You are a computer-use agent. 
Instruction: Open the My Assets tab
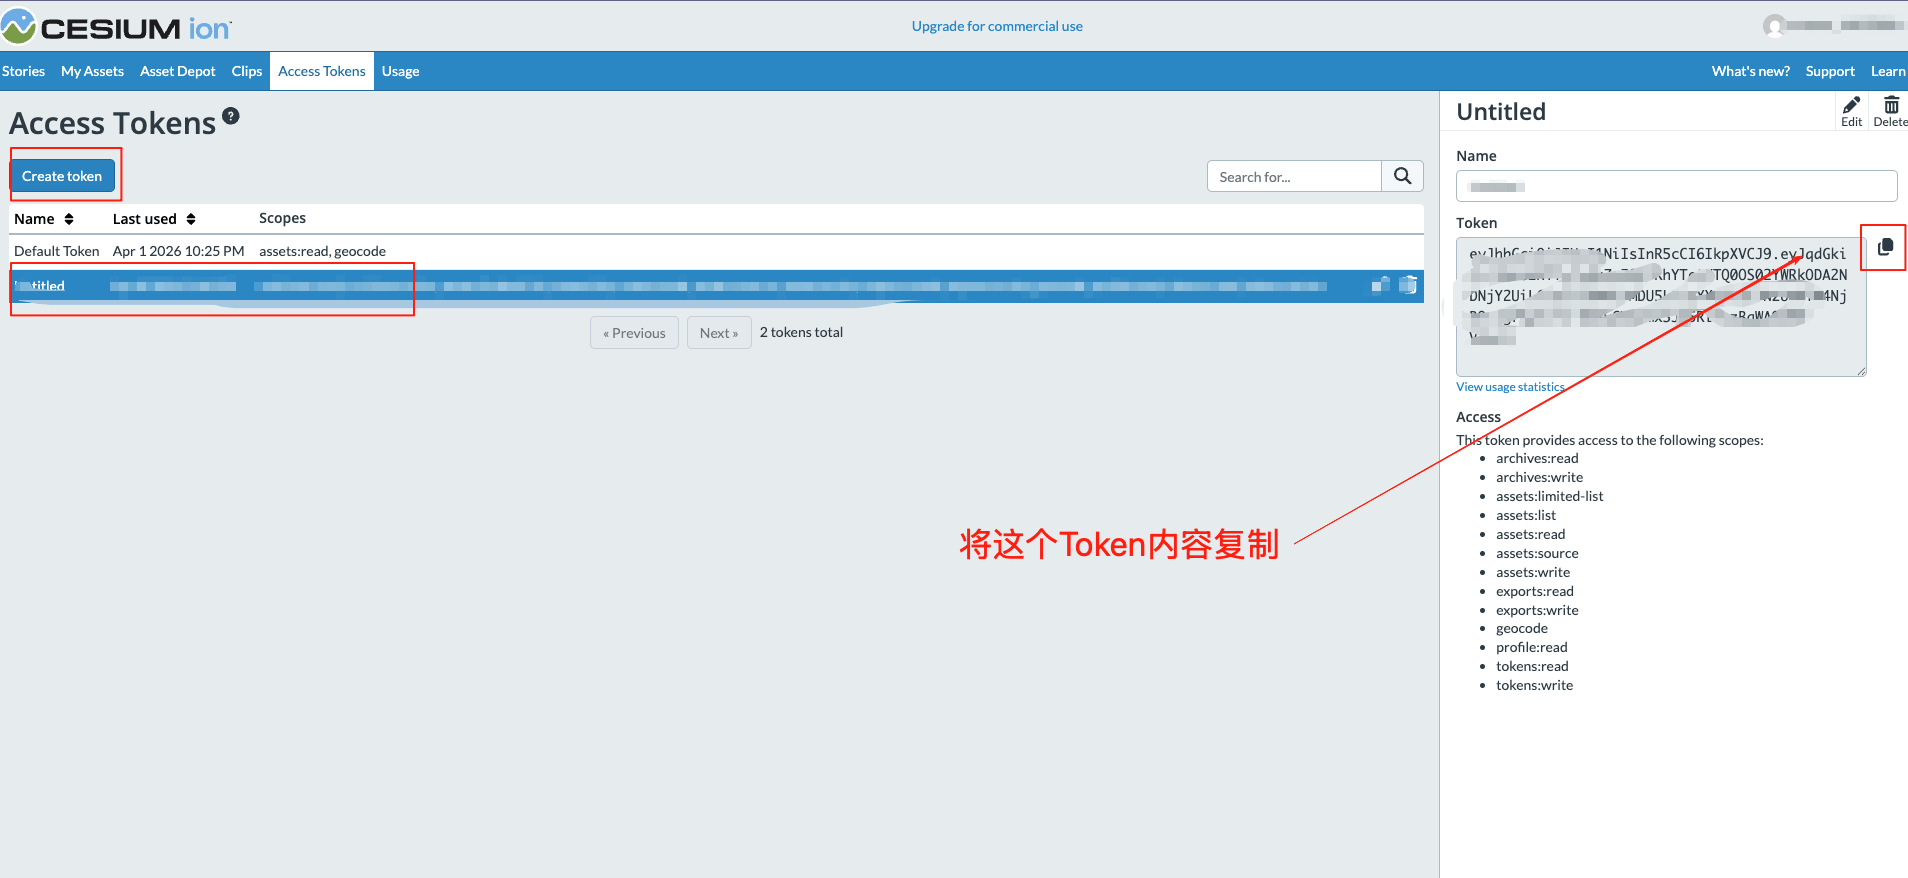pyautogui.click(x=92, y=71)
